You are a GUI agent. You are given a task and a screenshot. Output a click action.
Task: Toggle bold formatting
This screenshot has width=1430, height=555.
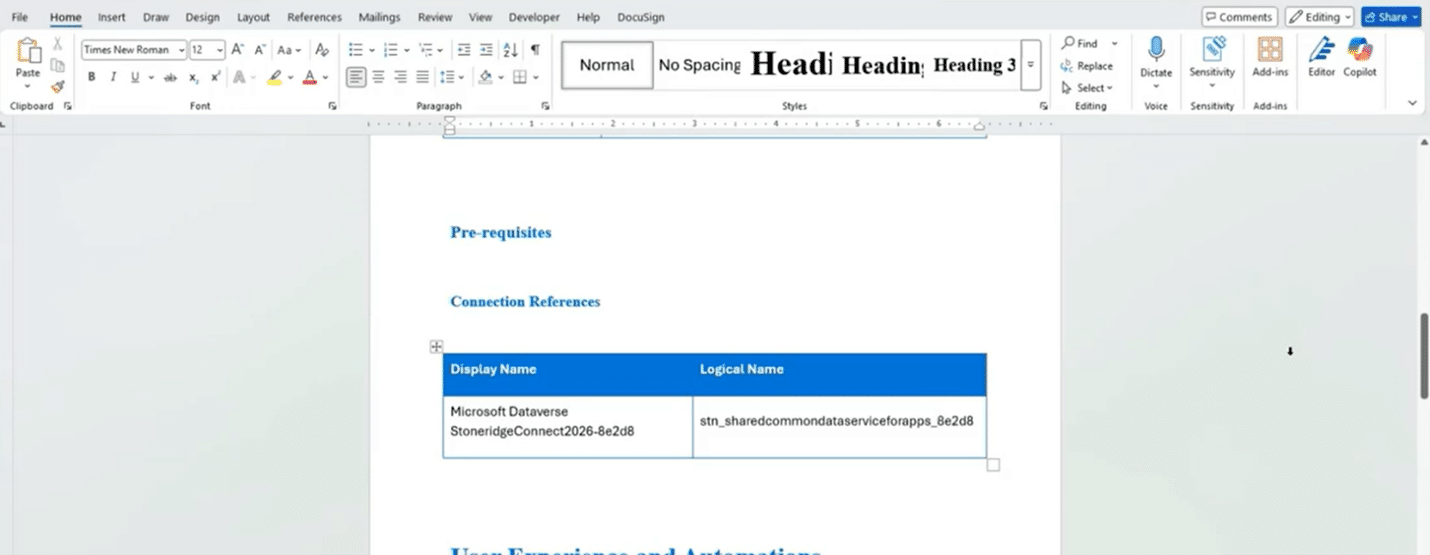(x=91, y=77)
